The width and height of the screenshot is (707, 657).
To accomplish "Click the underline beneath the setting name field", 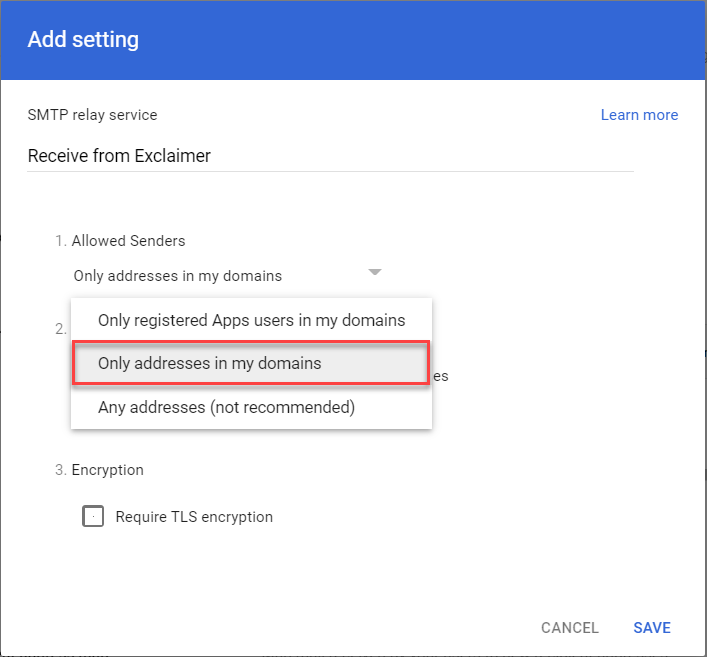I will coord(330,171).
